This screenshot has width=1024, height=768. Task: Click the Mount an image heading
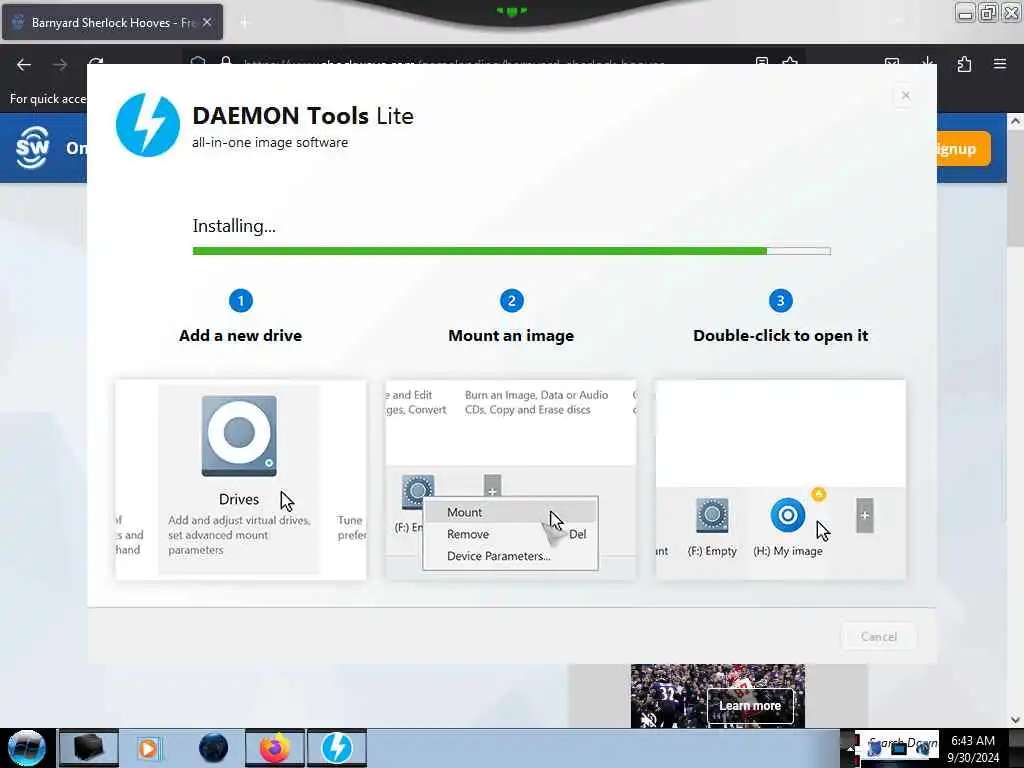[511, 336]
